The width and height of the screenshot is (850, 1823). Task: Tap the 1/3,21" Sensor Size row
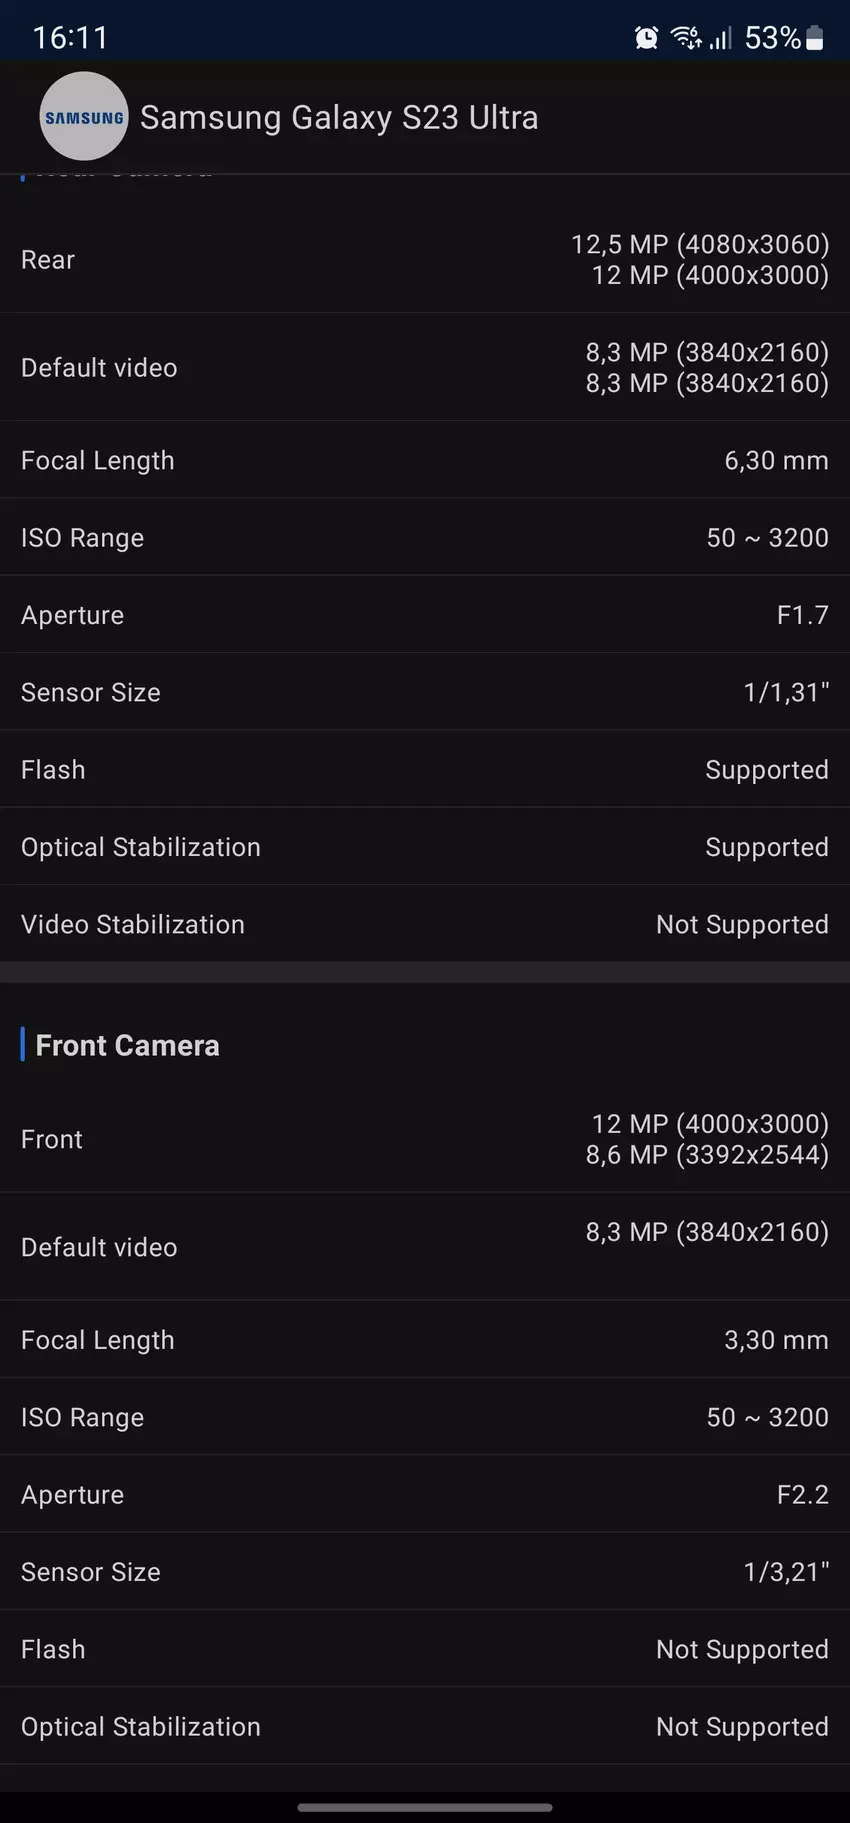pos(425,1572)
